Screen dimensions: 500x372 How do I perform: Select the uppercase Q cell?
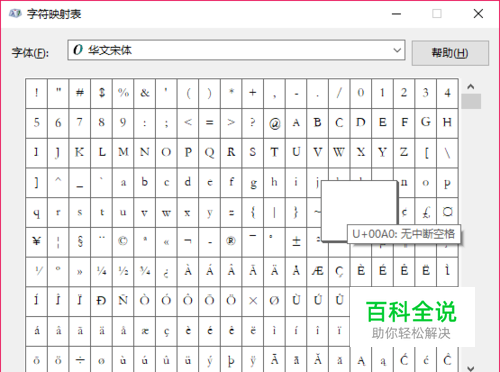click(x=209, y=153)
